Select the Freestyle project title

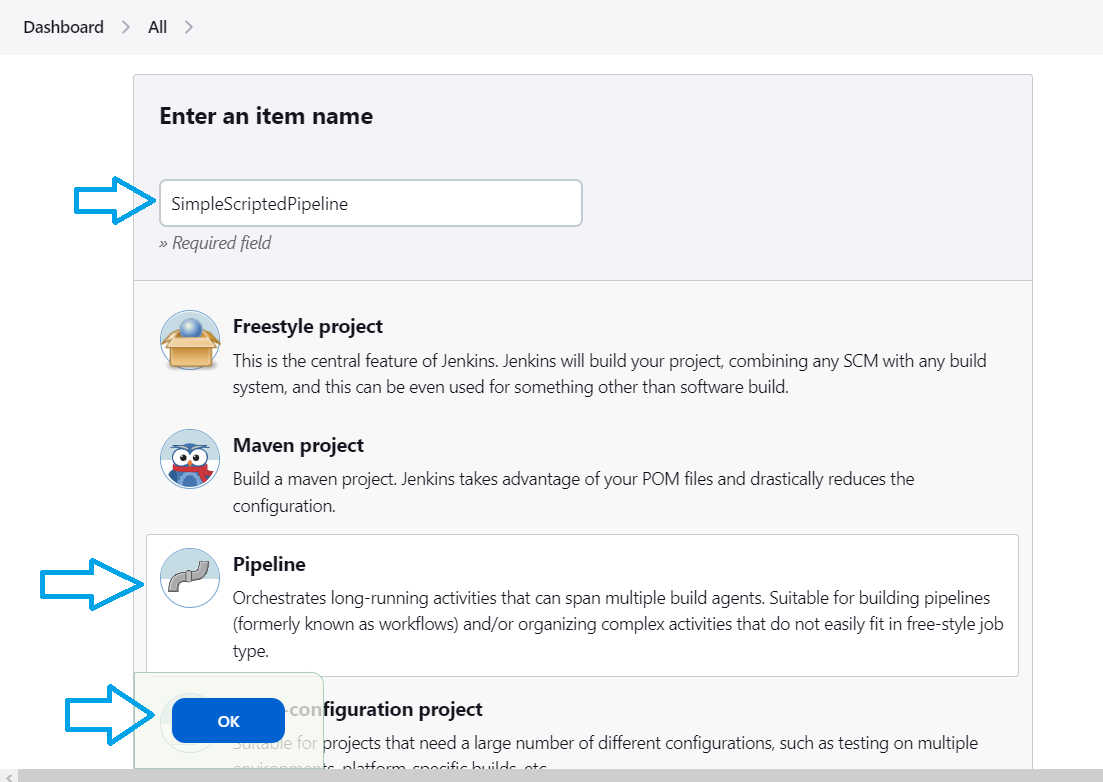(308, 326)
